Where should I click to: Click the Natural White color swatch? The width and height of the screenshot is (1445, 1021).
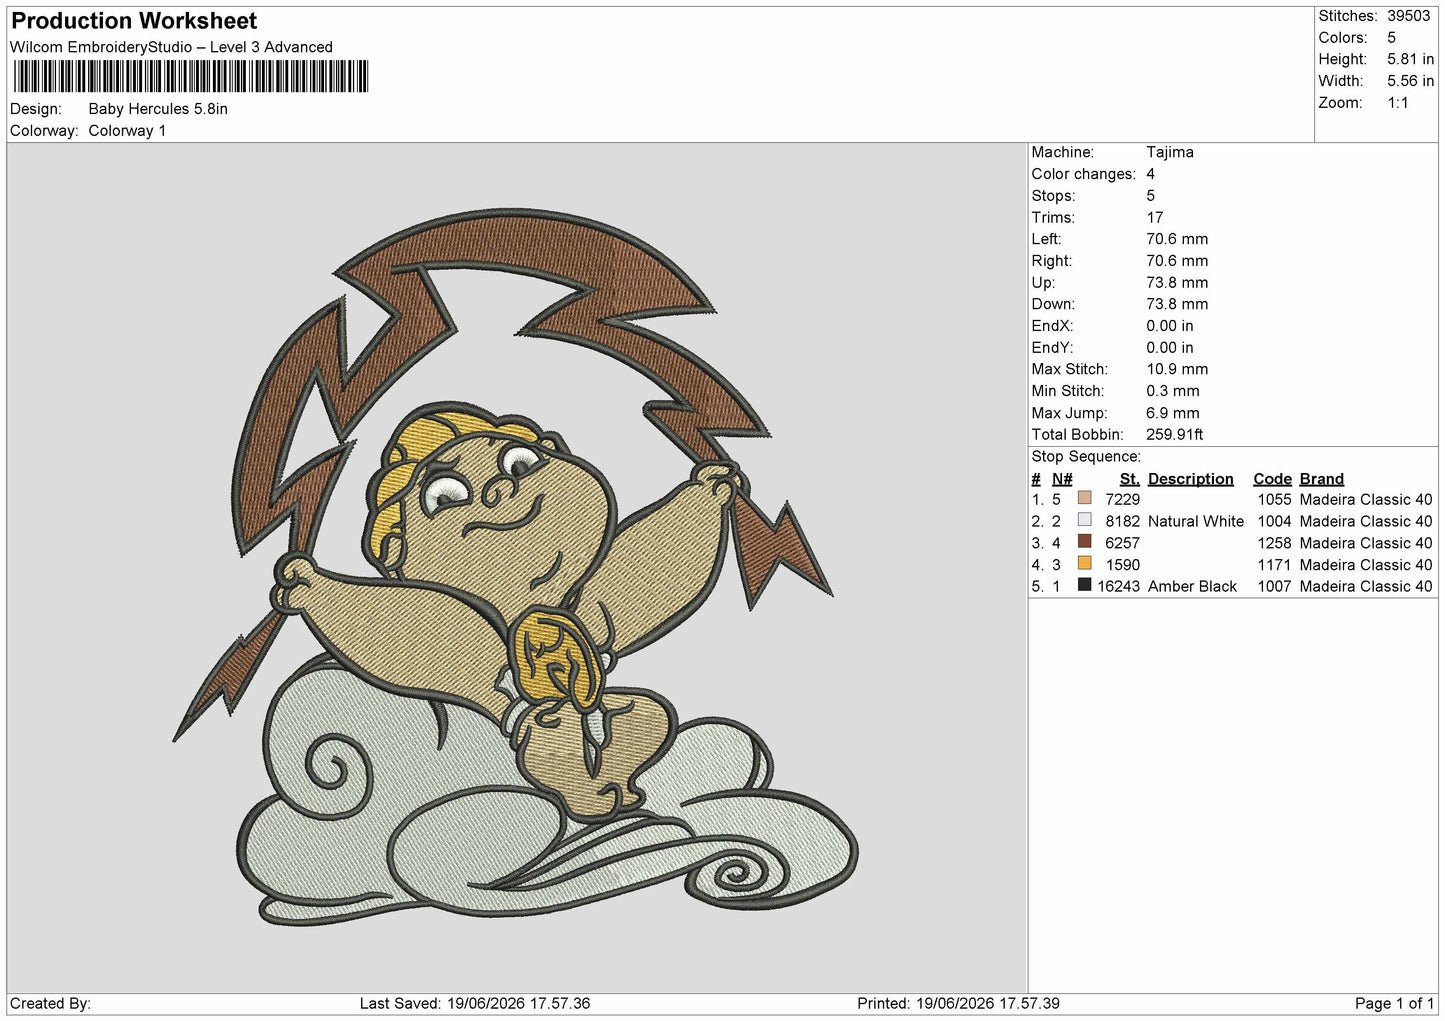(x=1084, y=520)
